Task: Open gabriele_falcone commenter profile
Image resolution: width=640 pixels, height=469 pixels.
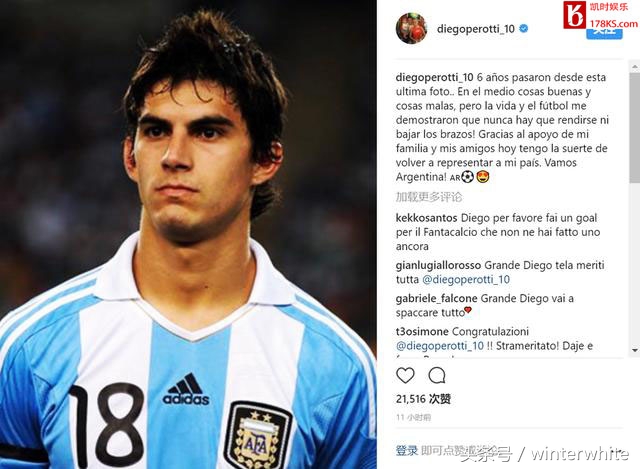Action: tap(436, 299)
